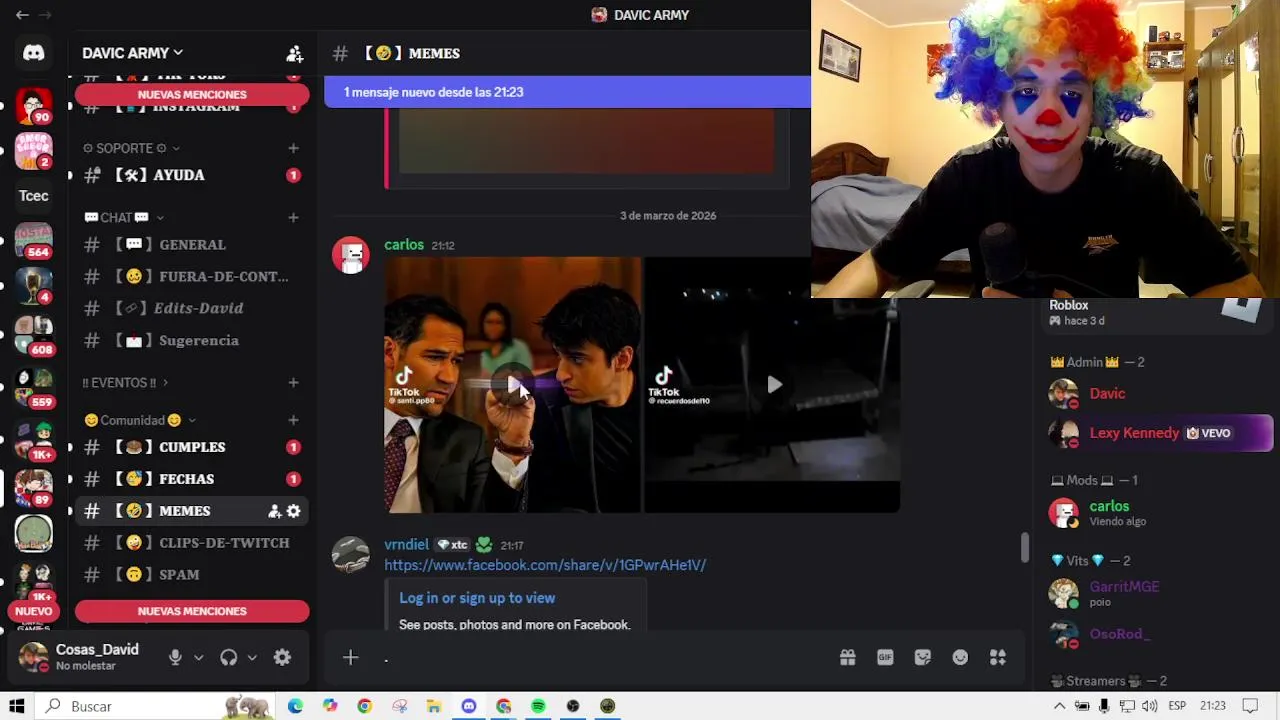Add a channel to the SOPORTE category
The image size is (1280, 720).
pyautogui.click(x=293, y=148)
